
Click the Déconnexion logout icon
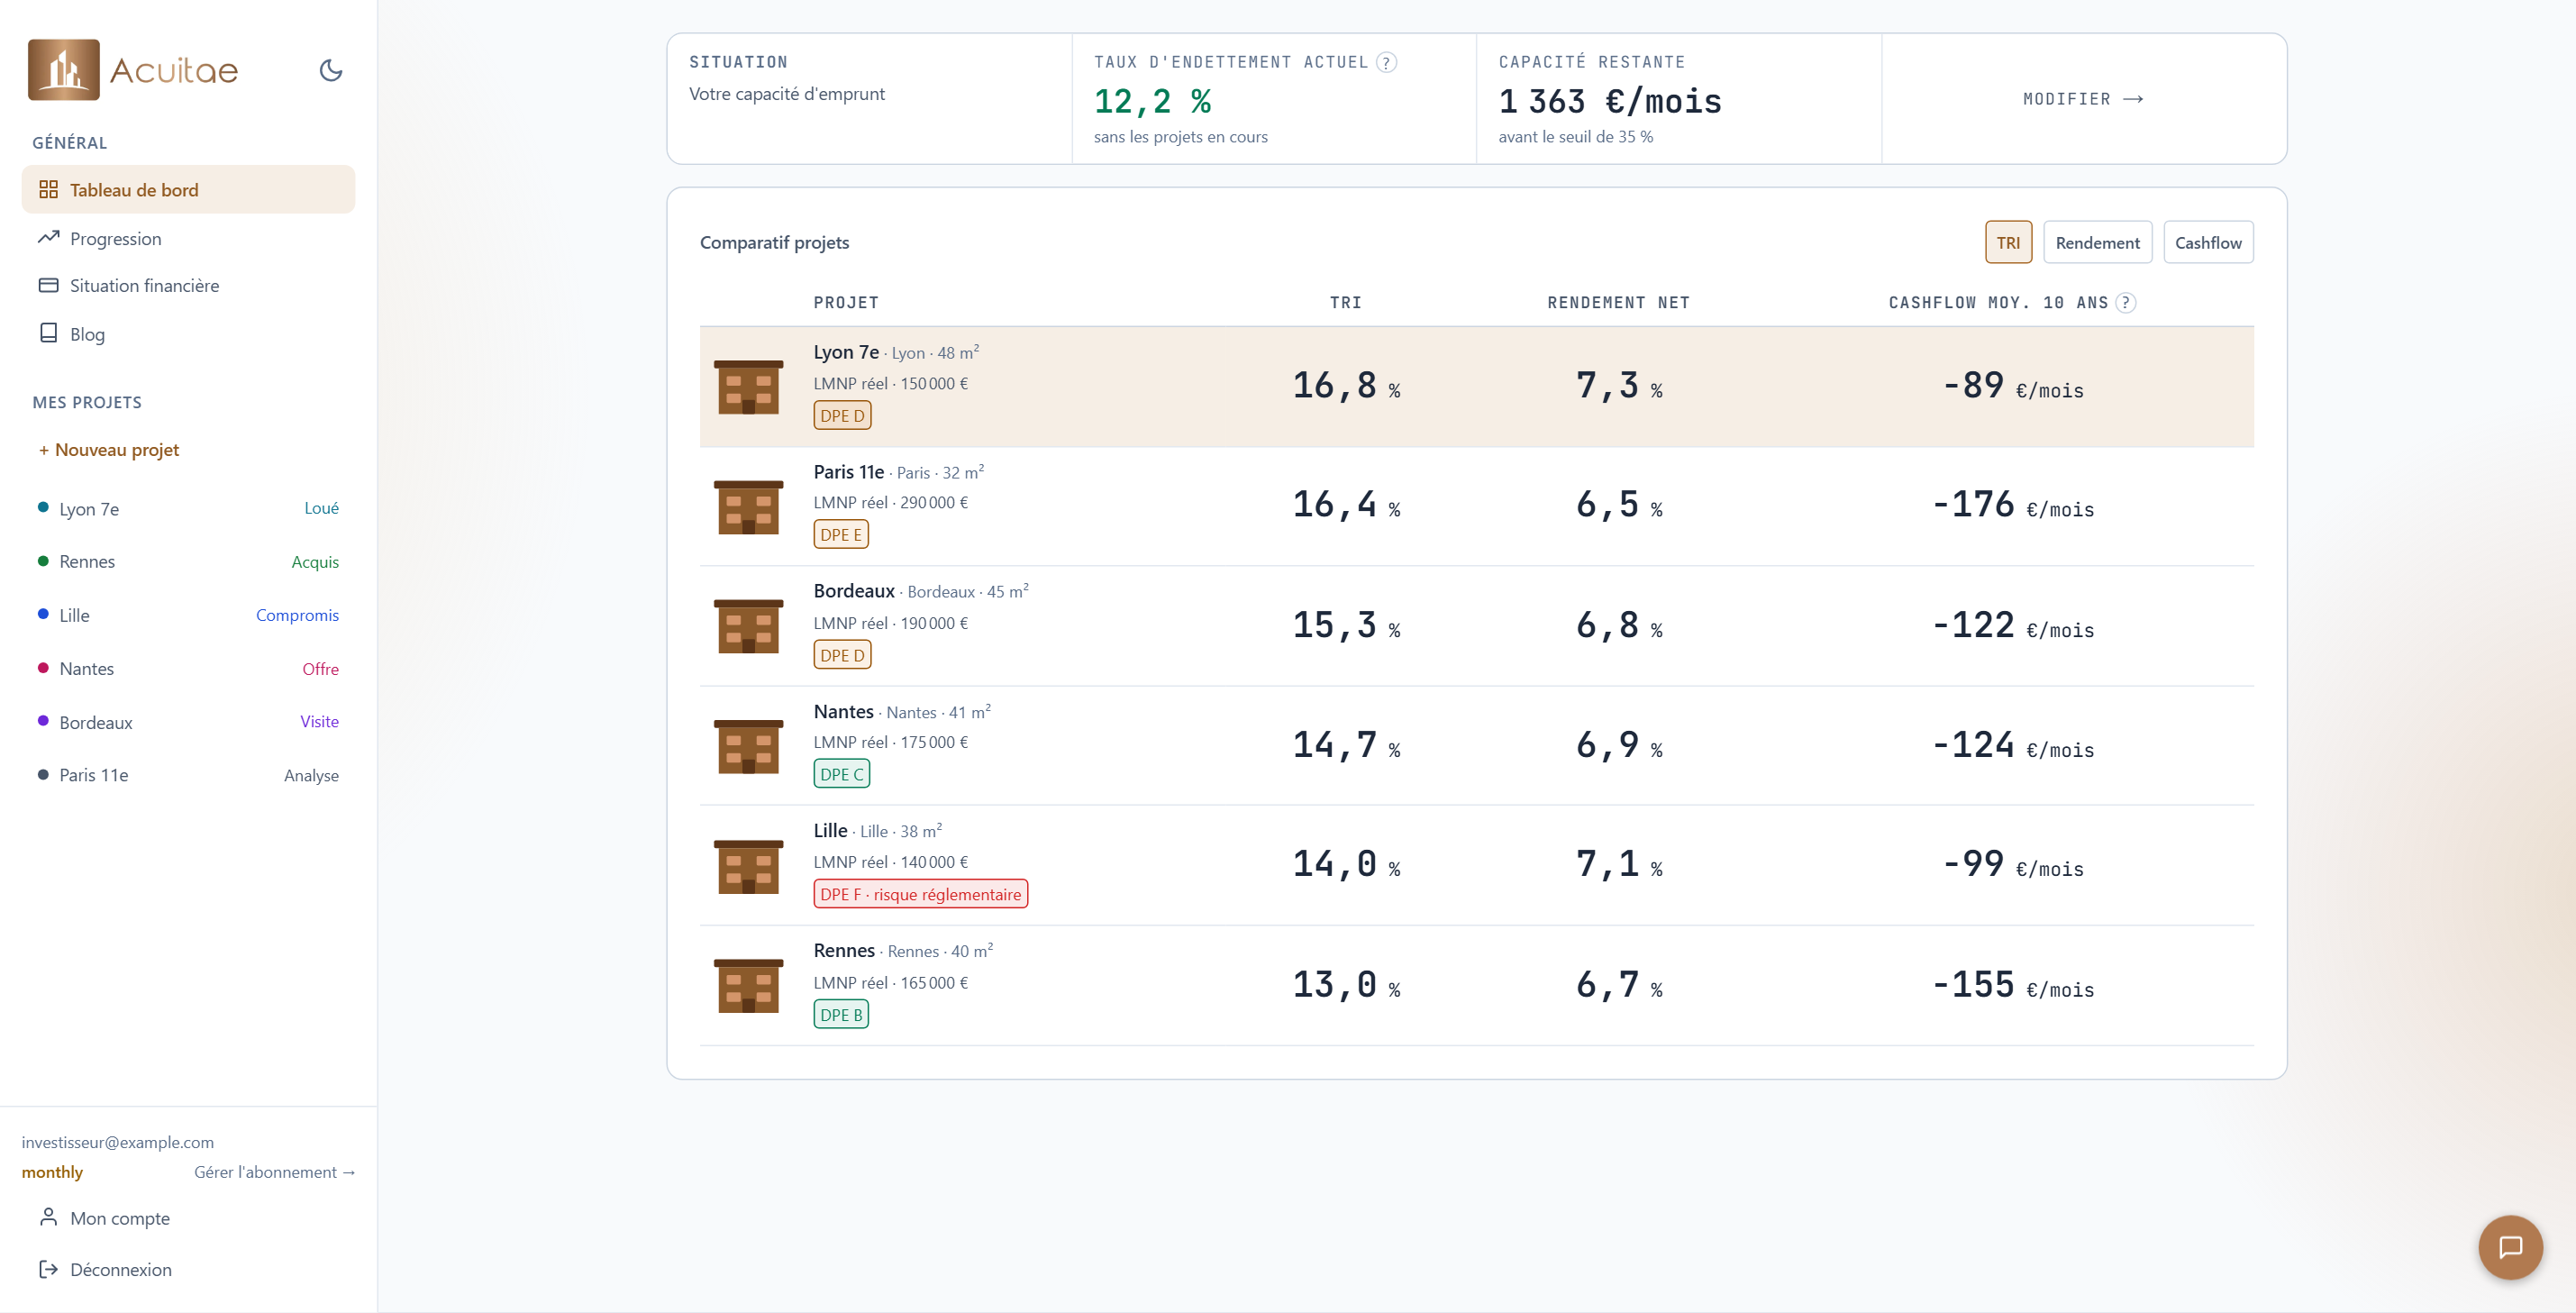(48, 1269)
